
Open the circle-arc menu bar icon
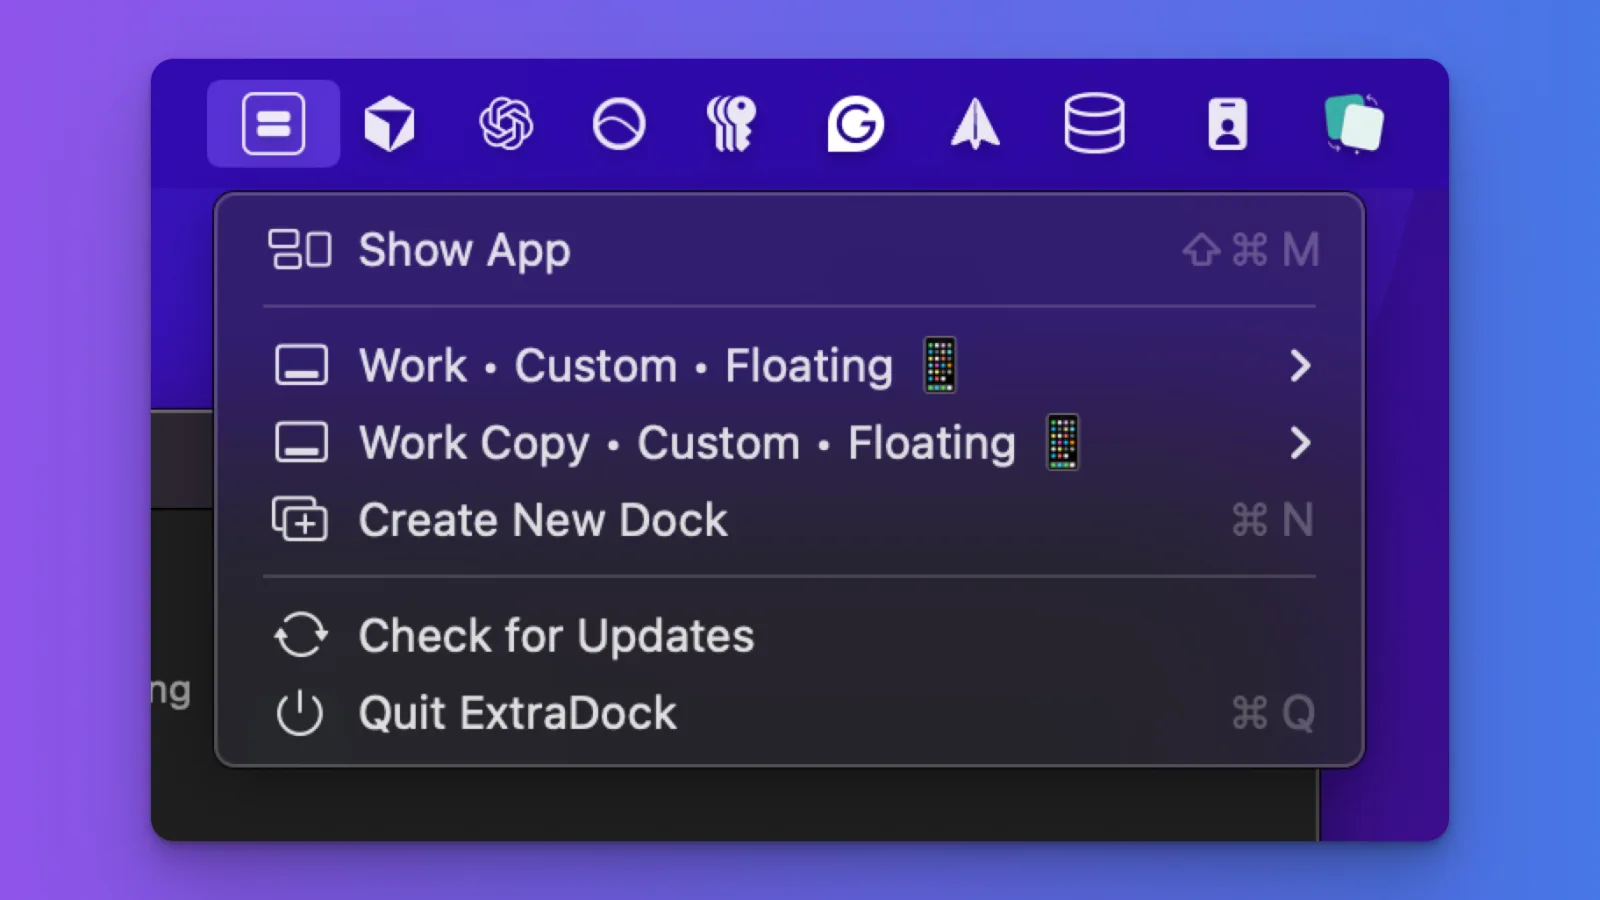click(619, 125)
